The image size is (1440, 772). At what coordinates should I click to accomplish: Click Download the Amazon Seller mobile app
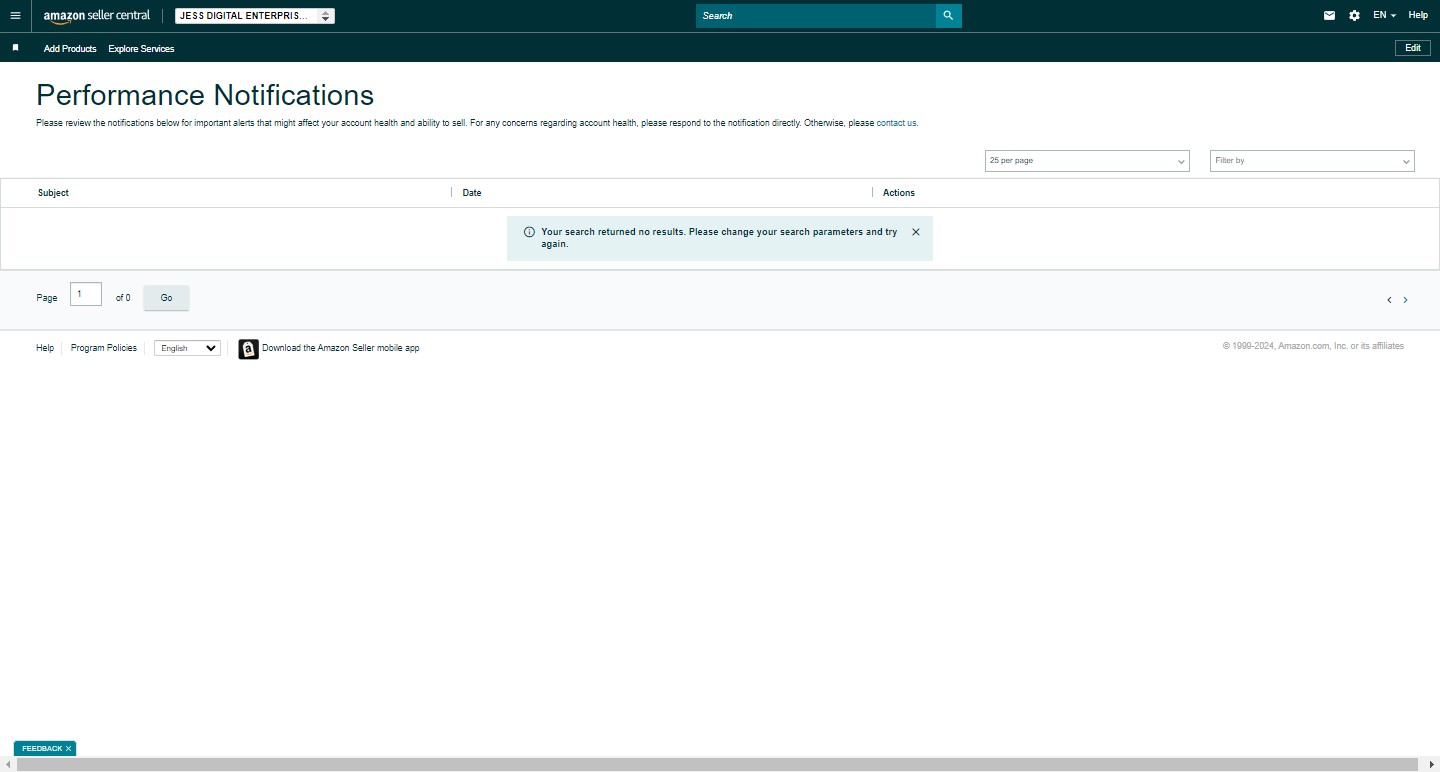point(341,348)
